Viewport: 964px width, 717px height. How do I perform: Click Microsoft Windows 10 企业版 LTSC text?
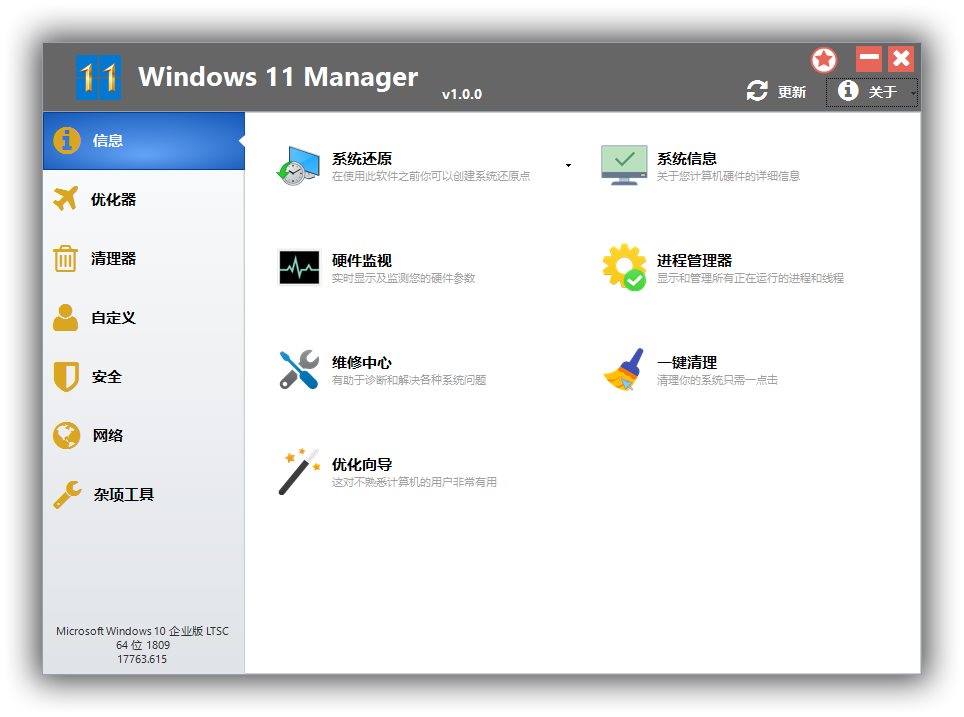point(142,631)
